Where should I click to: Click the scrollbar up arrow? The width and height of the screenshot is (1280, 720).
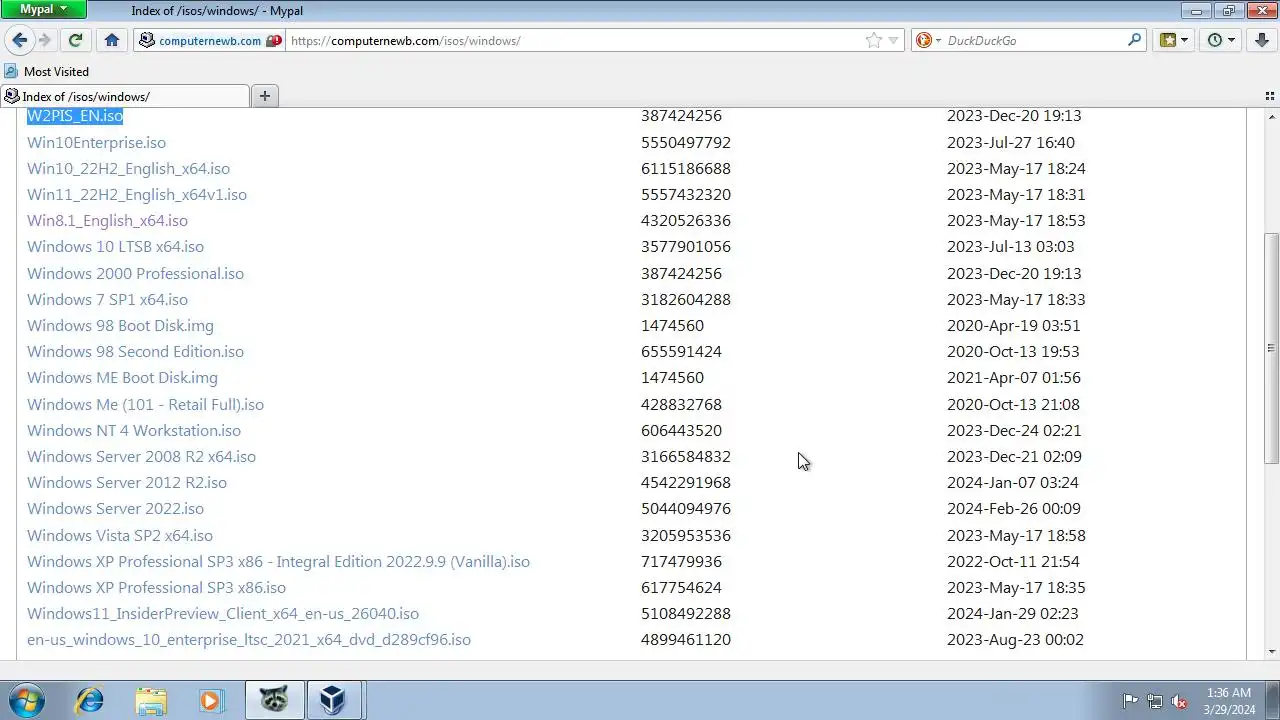(1271, 115)
